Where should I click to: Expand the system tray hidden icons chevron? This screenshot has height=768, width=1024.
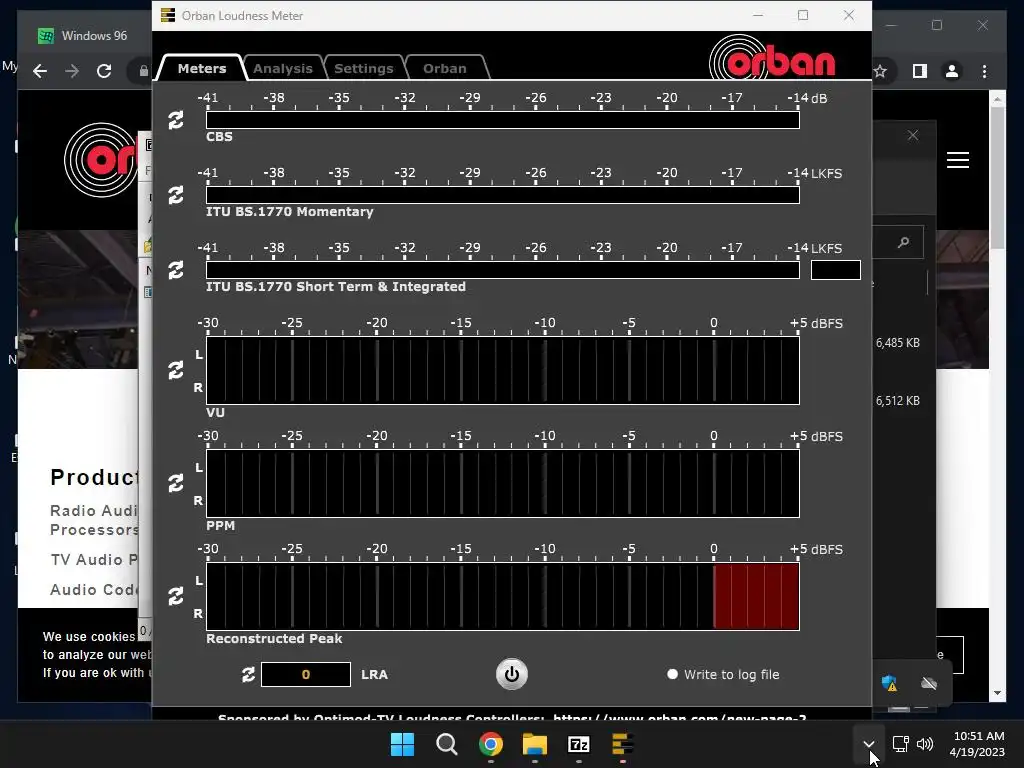(869, 744)
